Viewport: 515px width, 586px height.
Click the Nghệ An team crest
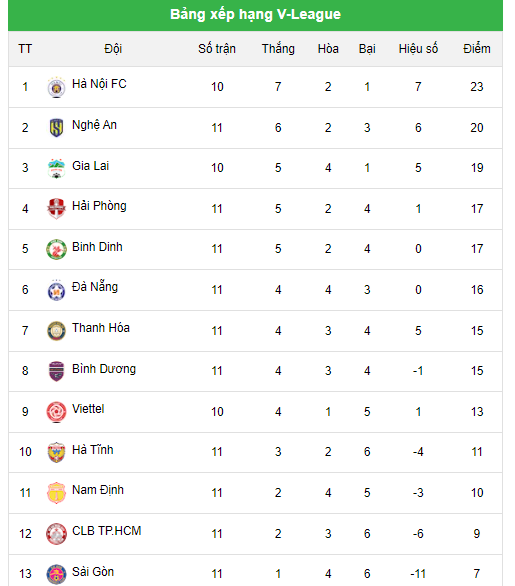click(56, 128)
